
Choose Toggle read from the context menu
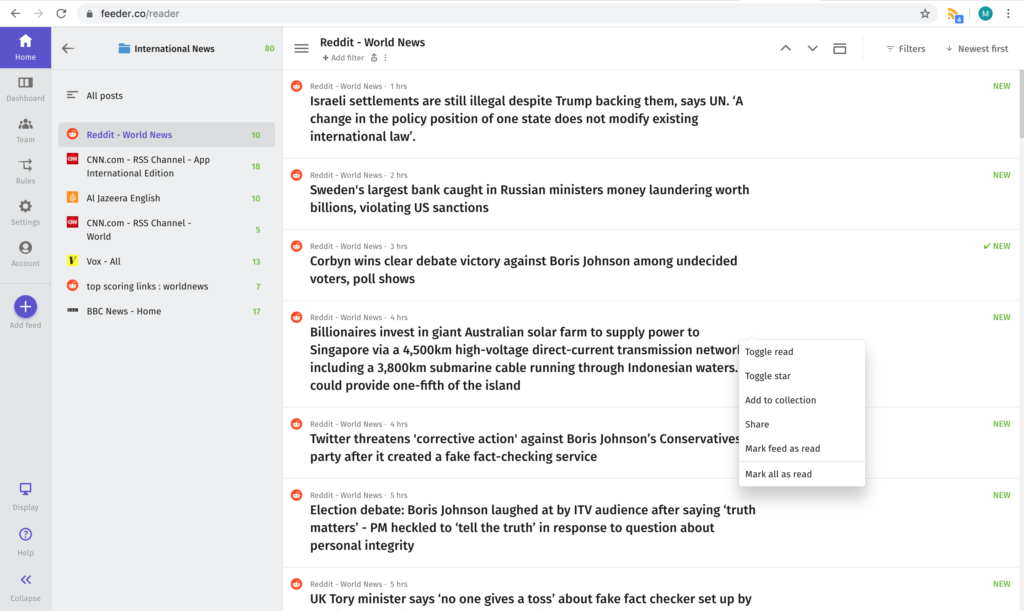802,352
